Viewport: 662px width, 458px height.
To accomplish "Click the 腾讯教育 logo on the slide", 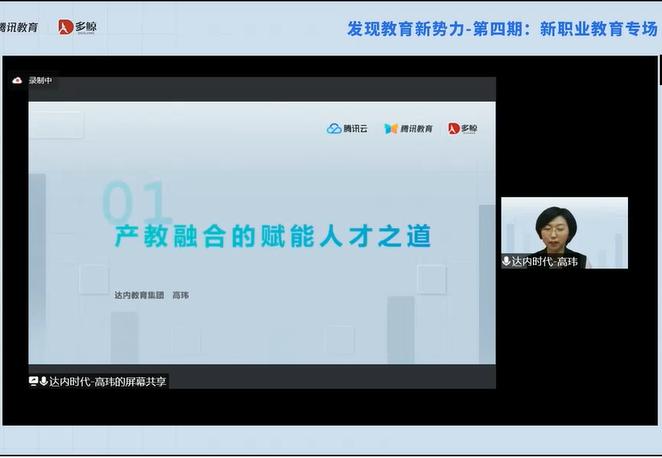I will tap(409, 128).
